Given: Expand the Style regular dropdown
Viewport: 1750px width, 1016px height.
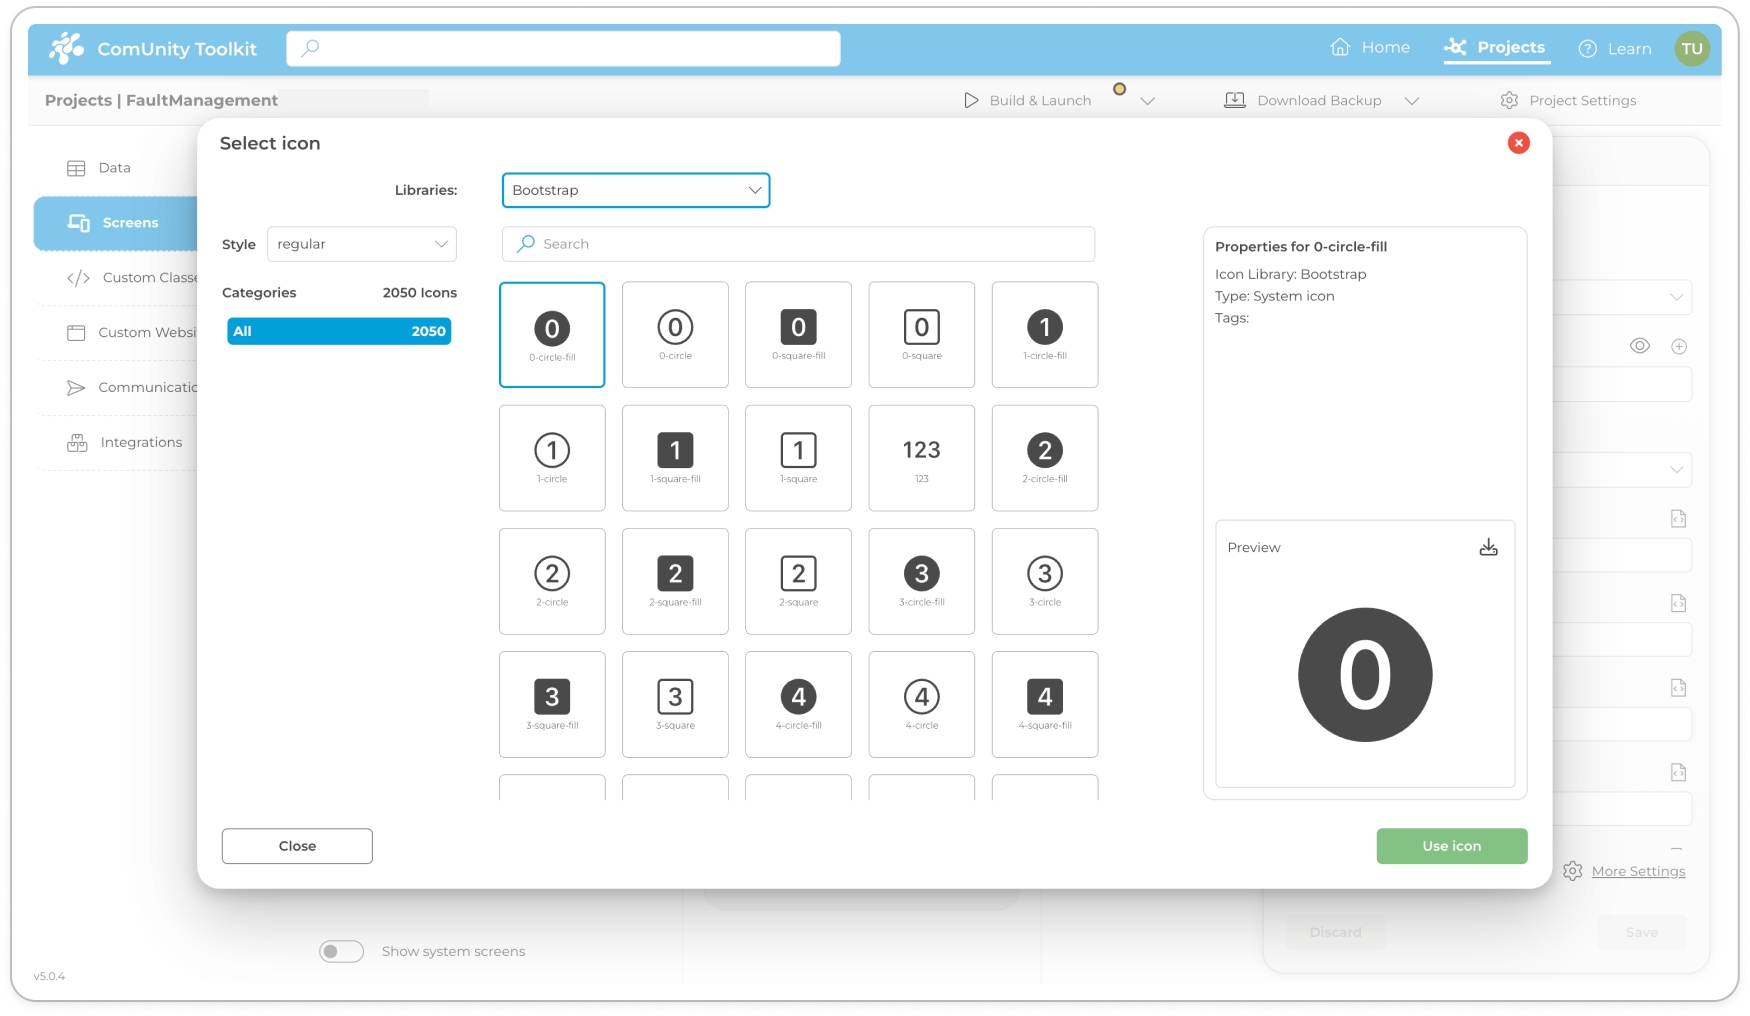Looking at the screenshot, I should 361,244.
